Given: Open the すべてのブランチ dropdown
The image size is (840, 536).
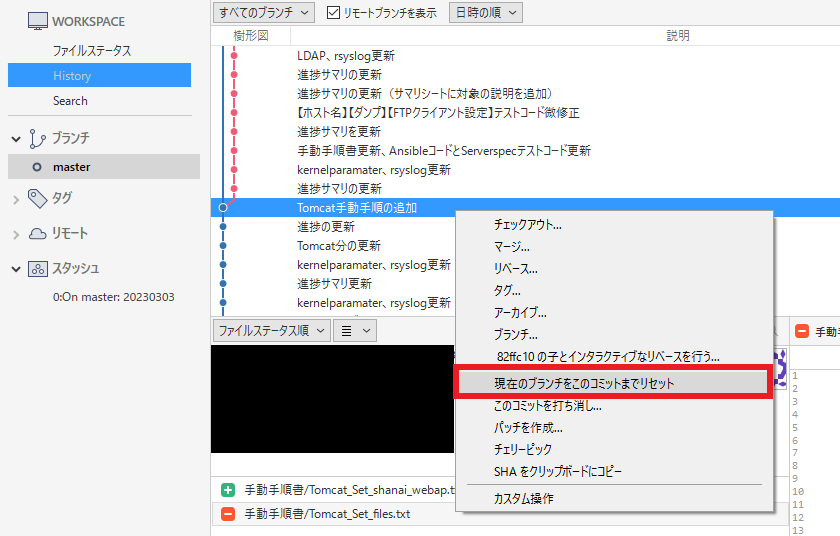Looking at the screenshot, I should [x=264, y=12].
